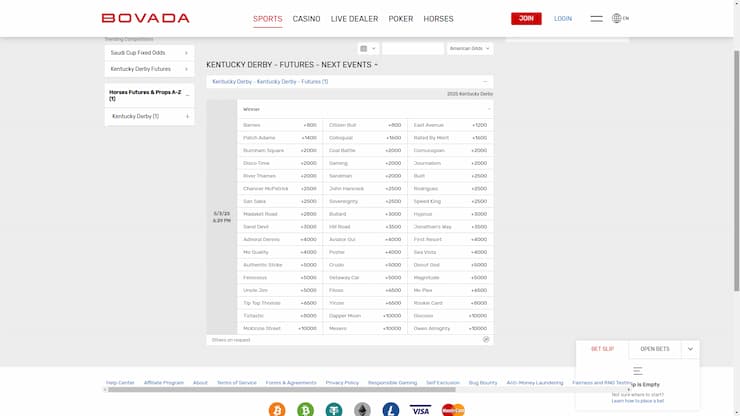Click the green Bitcoin Cash icon
Screen dimensions: 740x416
pos(305,409)
